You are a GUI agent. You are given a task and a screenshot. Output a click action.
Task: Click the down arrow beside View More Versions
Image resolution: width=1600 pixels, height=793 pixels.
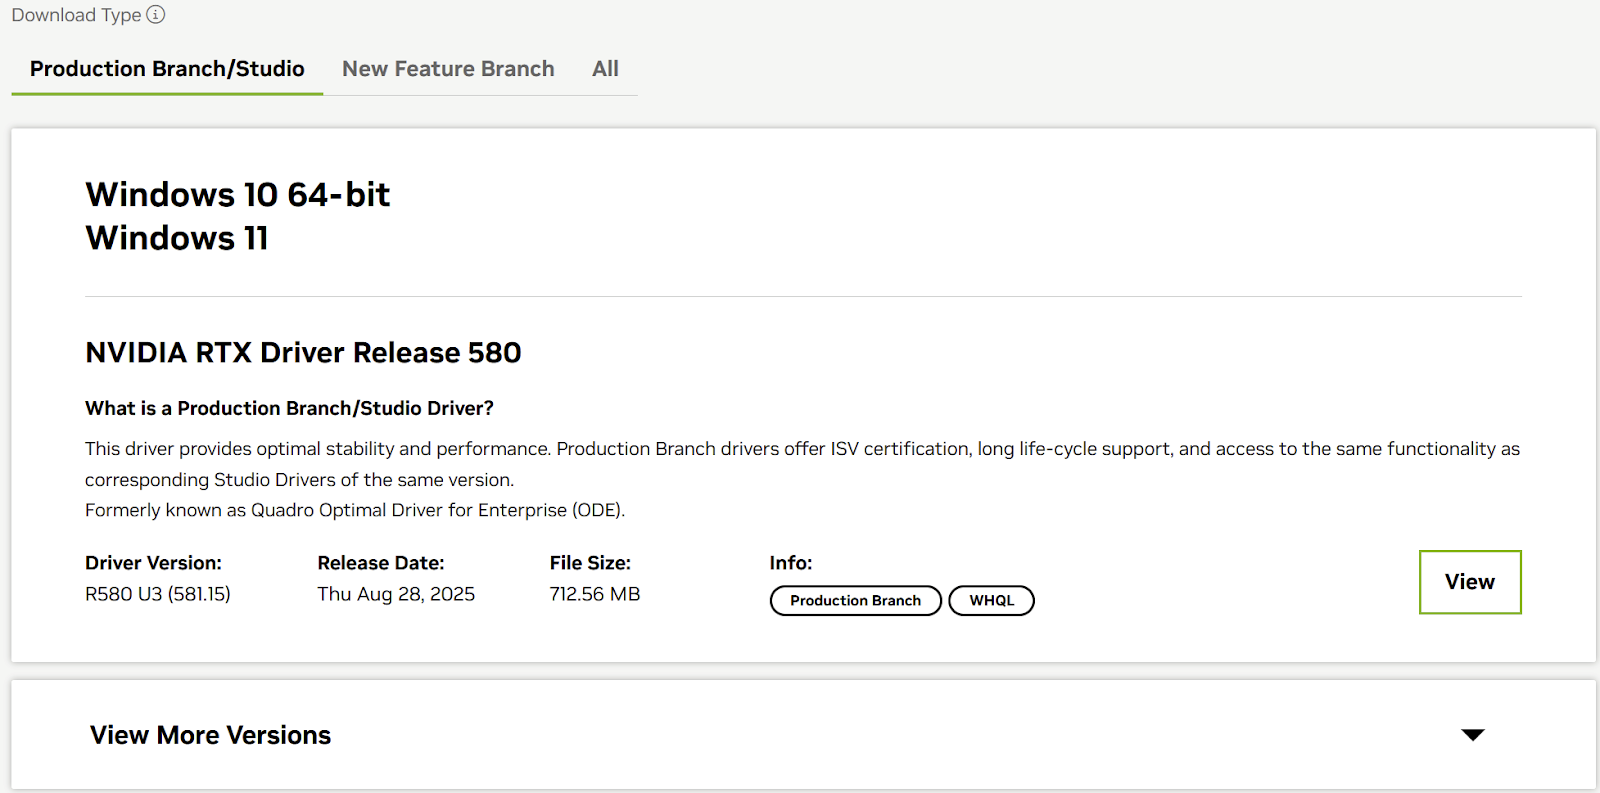[x=1472, y=735]
